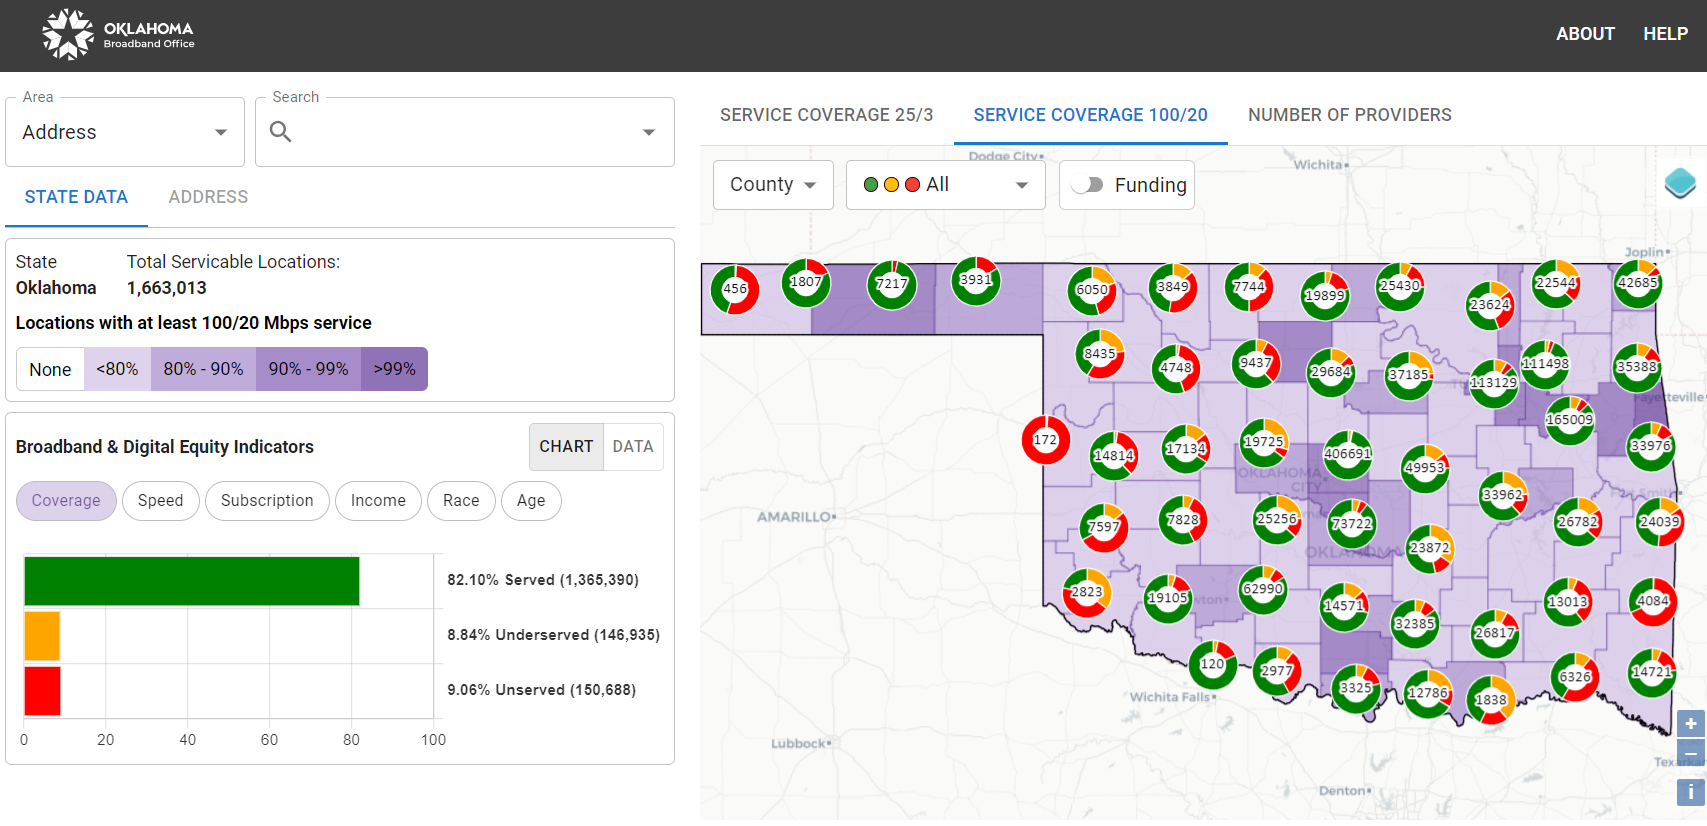Open the ADDRESS tab

208,197
